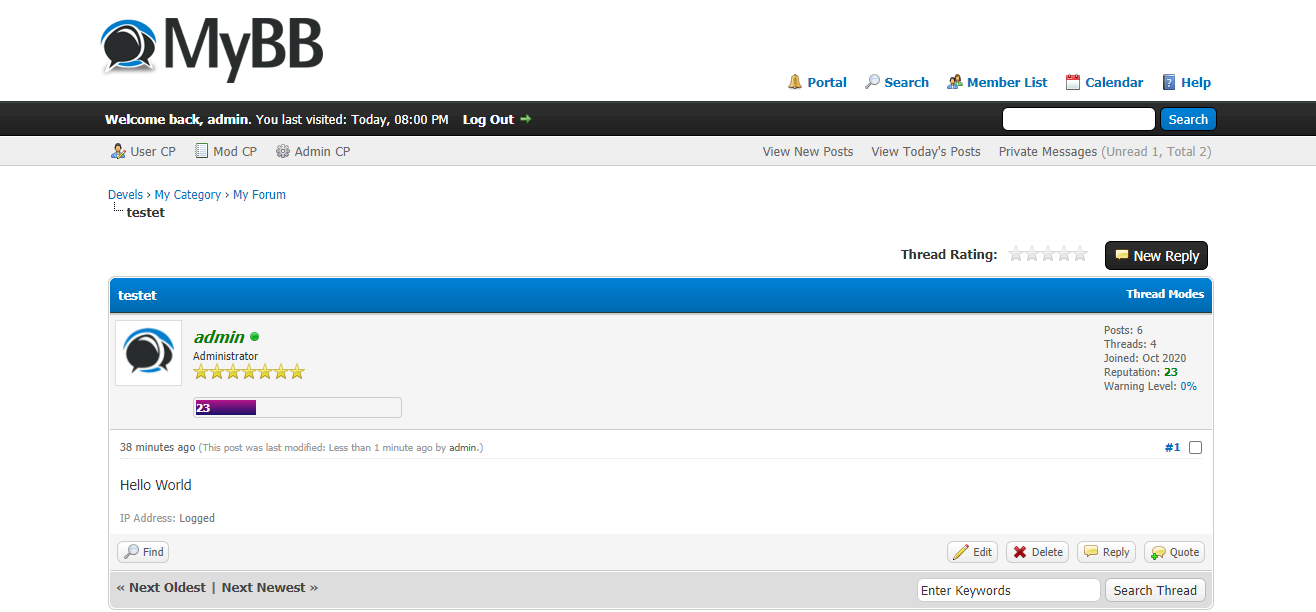The width and height of the screenshot is (1316, 612).
Task: Click the Edit post button
Action: point(972,552)
